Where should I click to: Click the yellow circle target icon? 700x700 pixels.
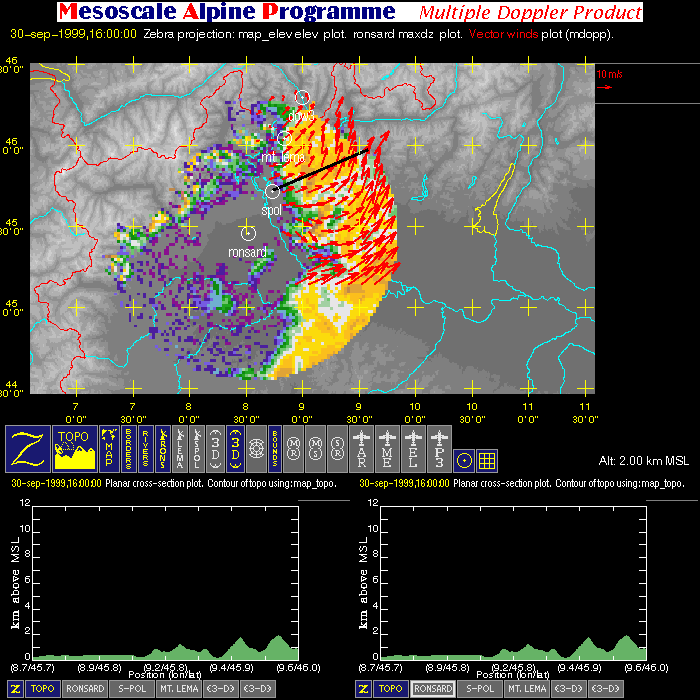[x=464, y=460]
